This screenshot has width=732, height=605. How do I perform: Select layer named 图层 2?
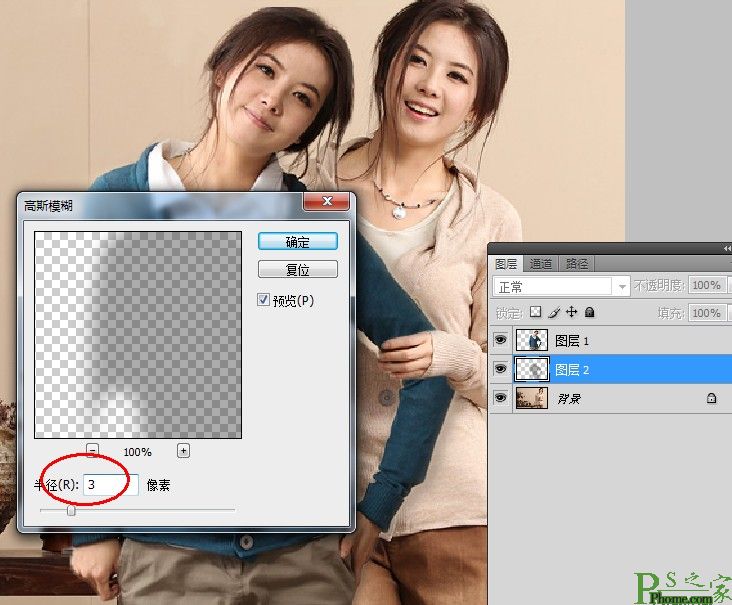[572, 370]
